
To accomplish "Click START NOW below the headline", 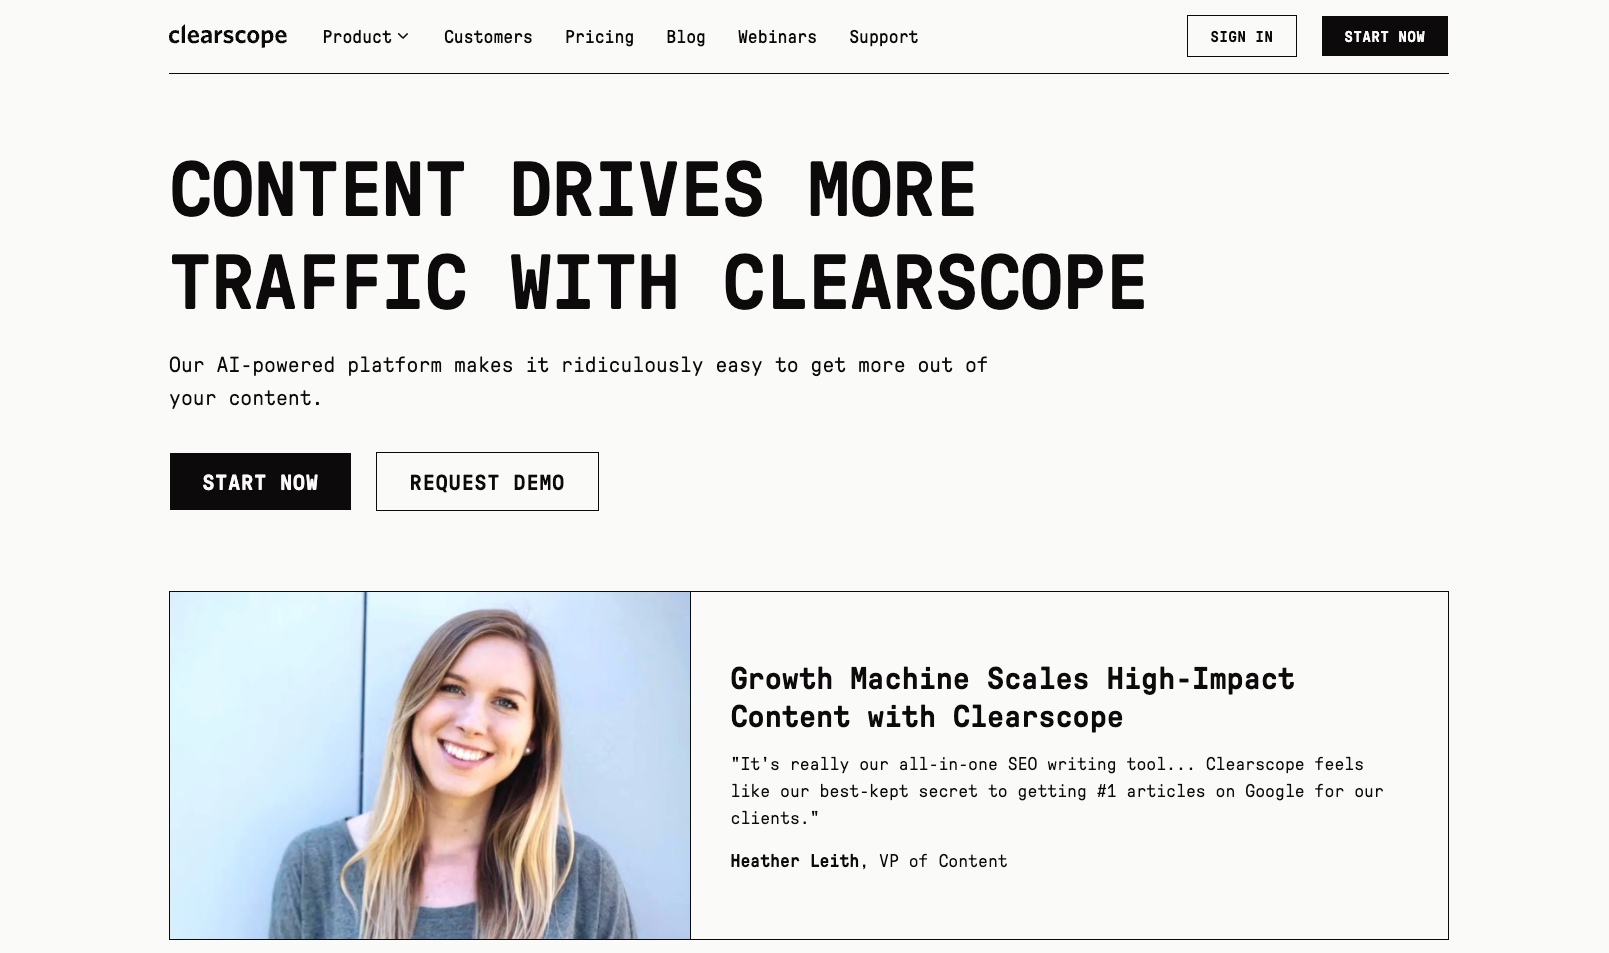I will [260, 482].
